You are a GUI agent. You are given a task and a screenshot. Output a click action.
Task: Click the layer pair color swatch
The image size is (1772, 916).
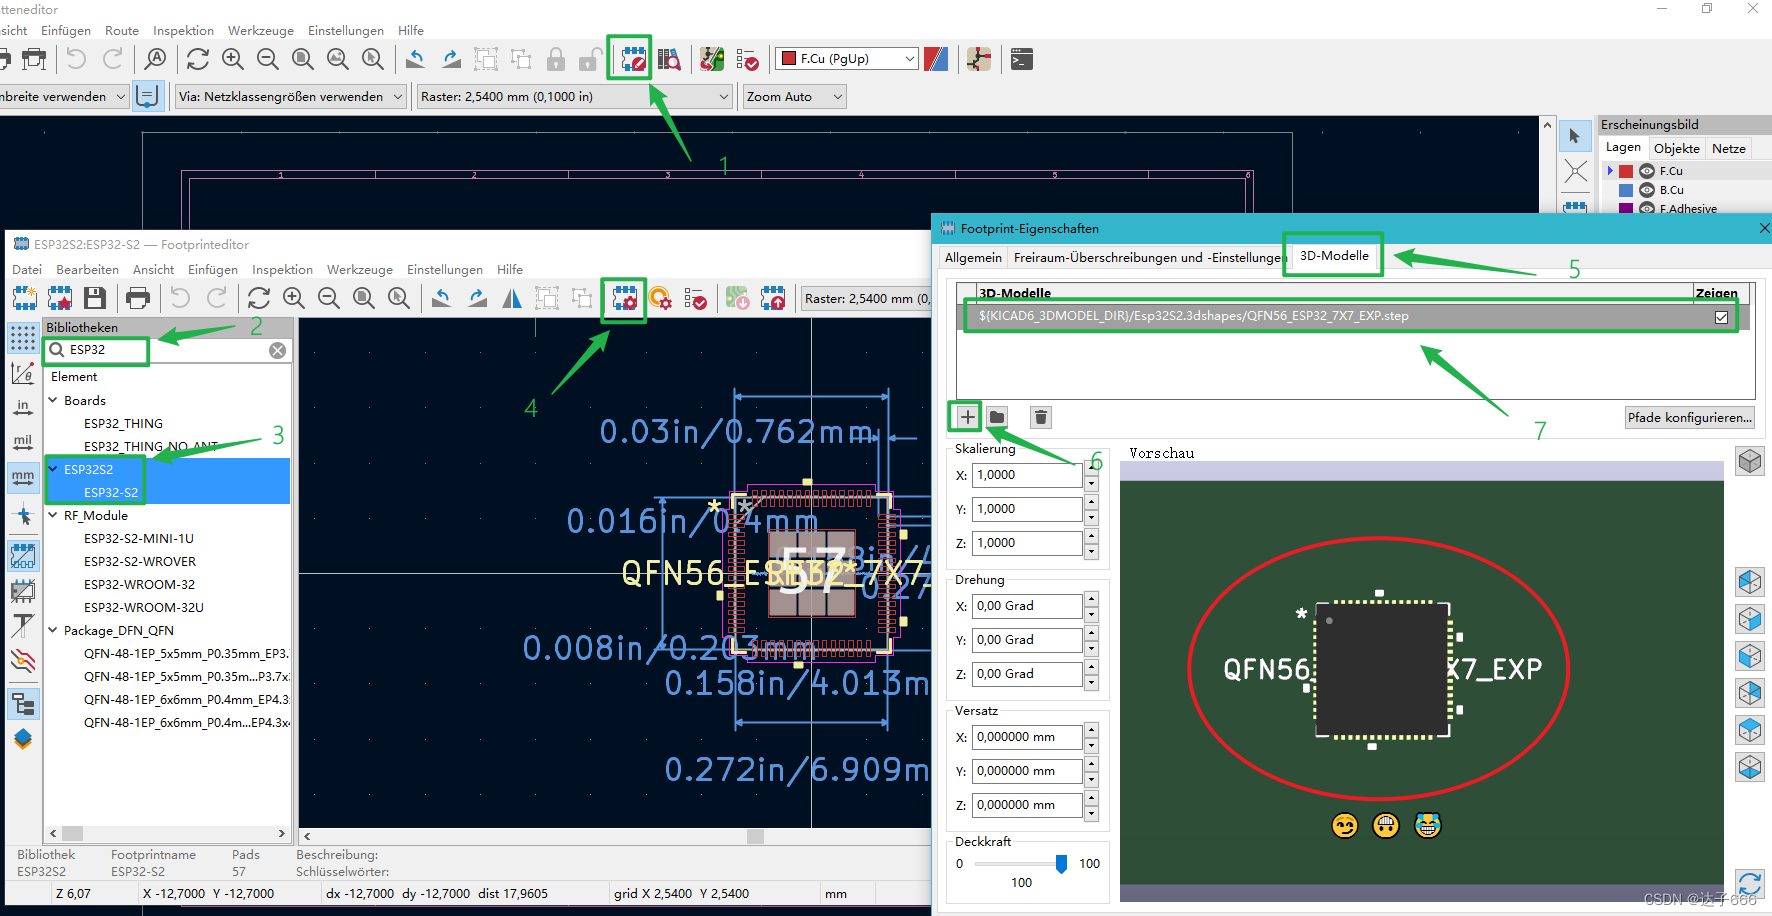[936, 59]
